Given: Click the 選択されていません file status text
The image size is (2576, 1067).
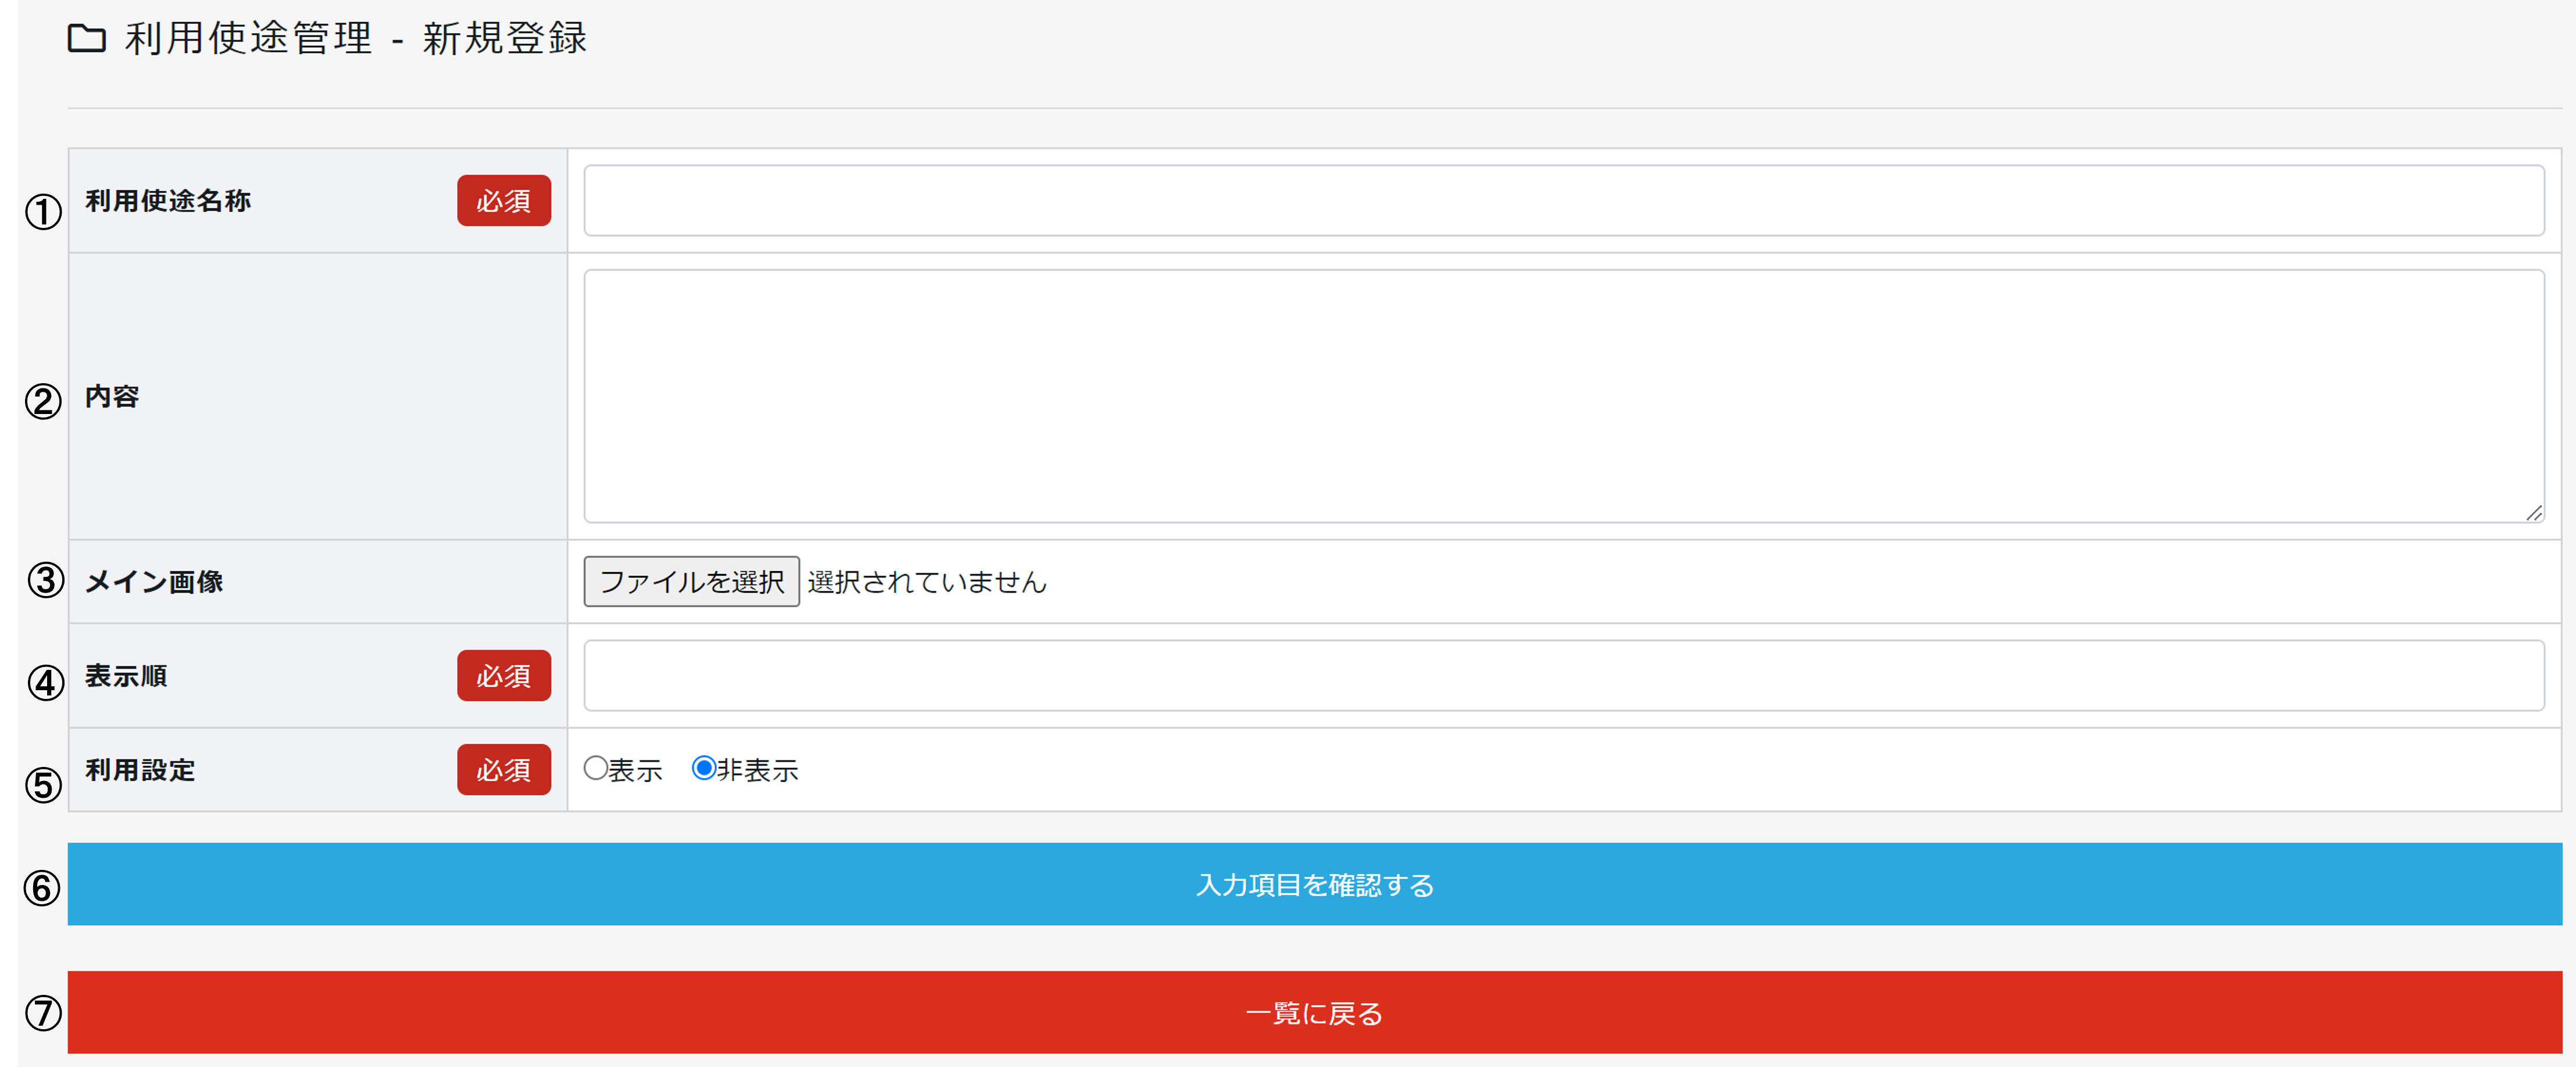Looking at the screenshot, I should (927, 582).
